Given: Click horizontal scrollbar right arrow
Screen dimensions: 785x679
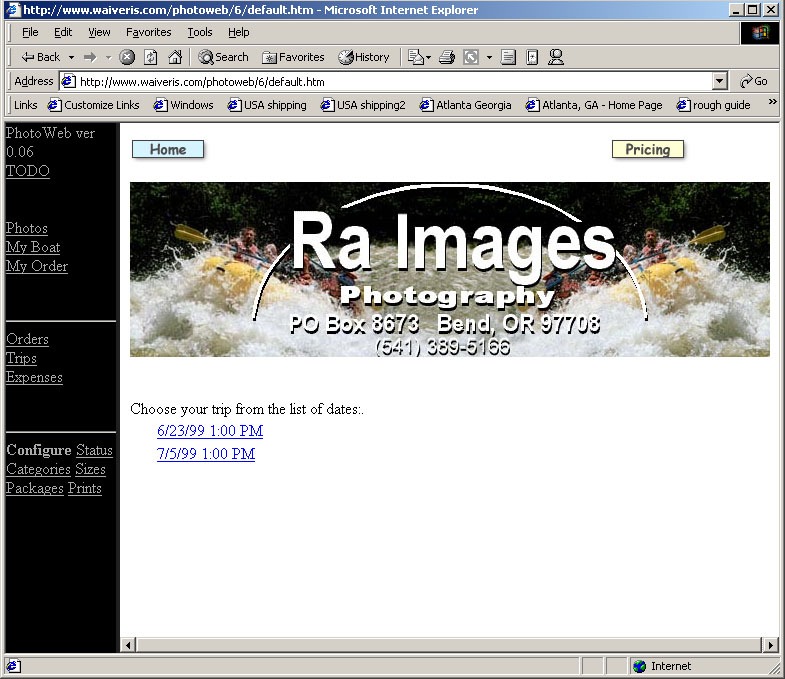Looking at the screenshot, I should 770,645.
